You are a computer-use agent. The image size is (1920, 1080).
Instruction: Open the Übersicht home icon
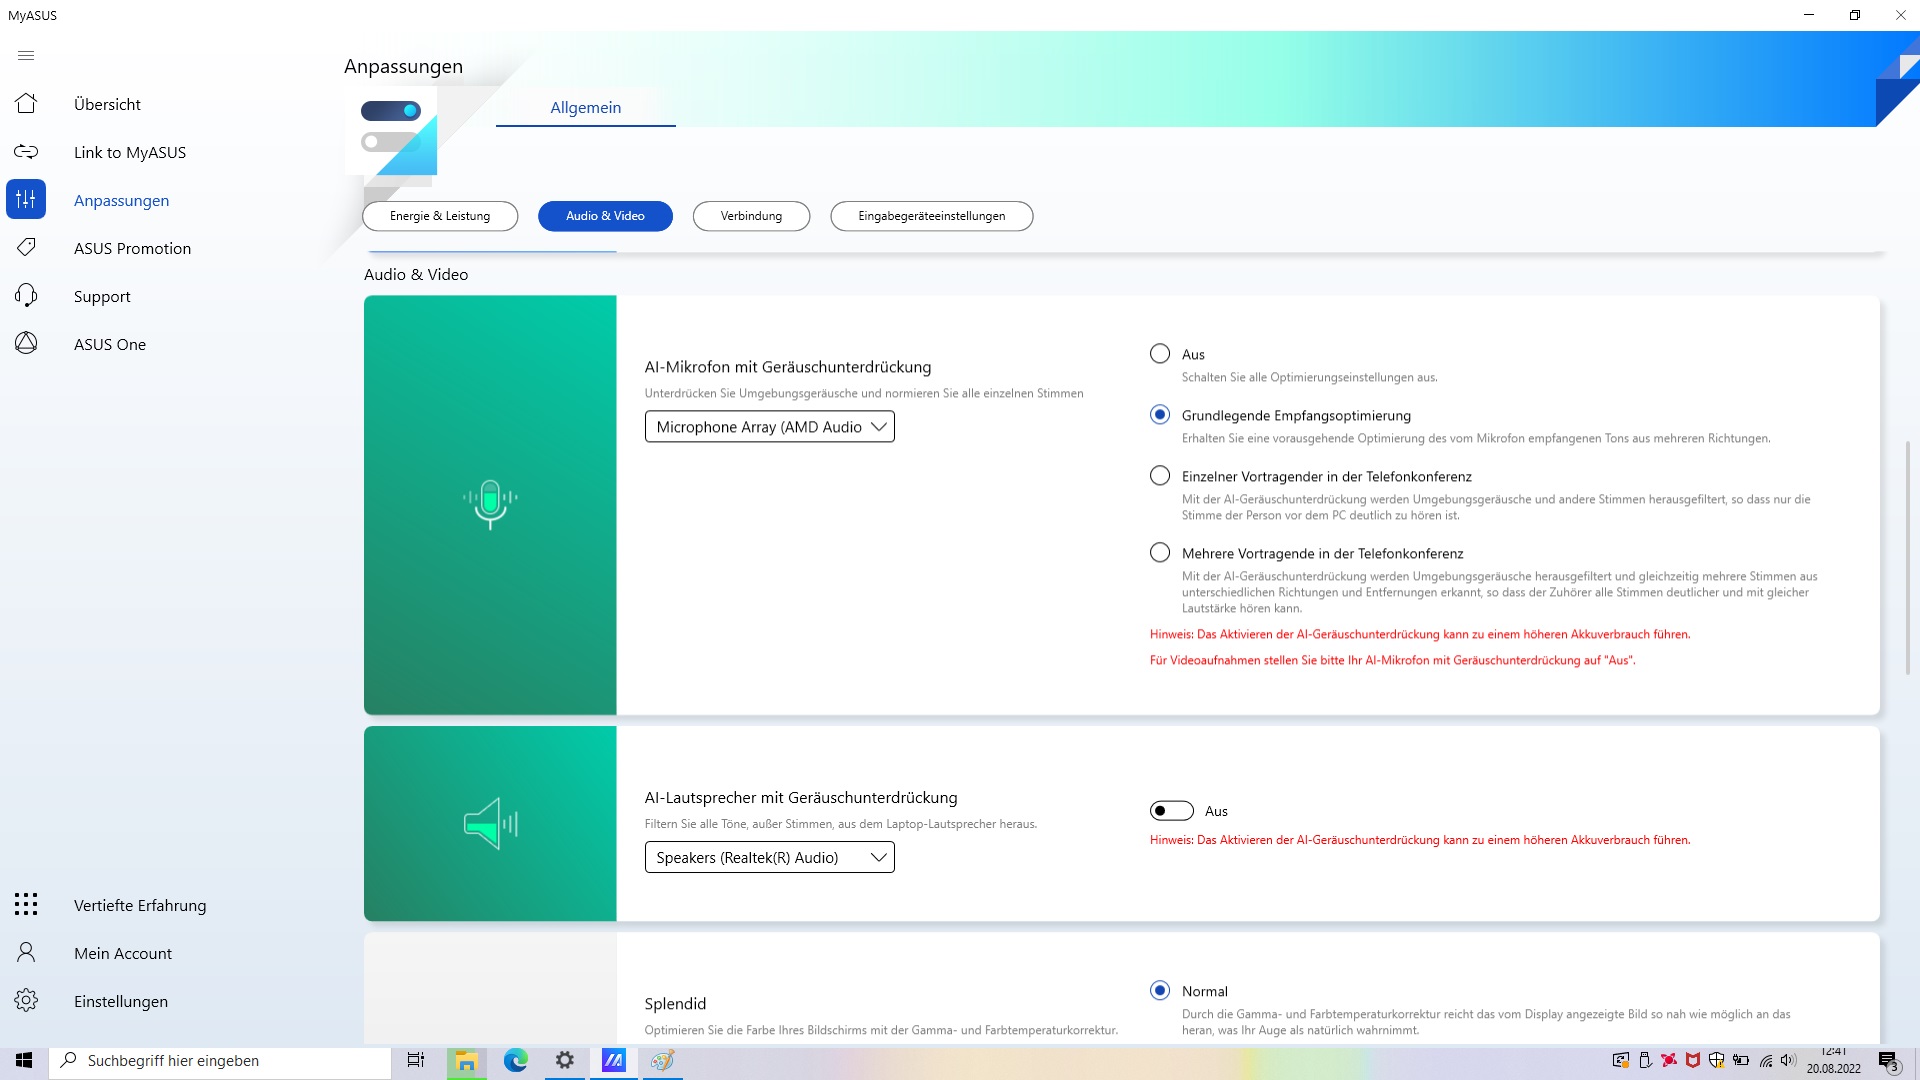[x=26, y=104]
